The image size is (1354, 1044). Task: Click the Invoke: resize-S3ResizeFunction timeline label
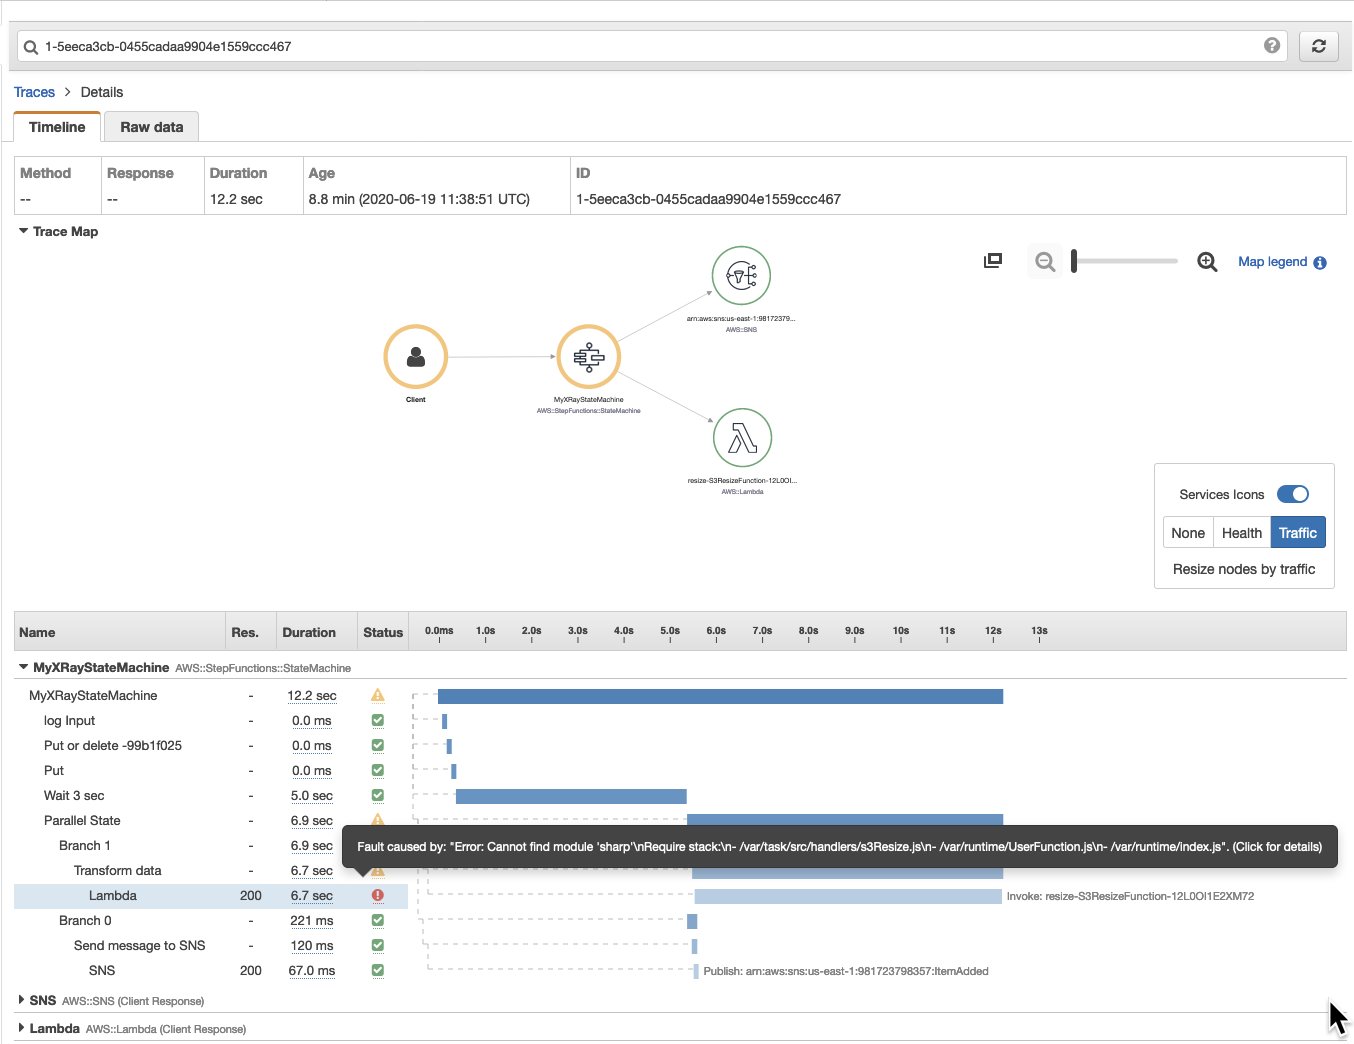click(1130, 896)
